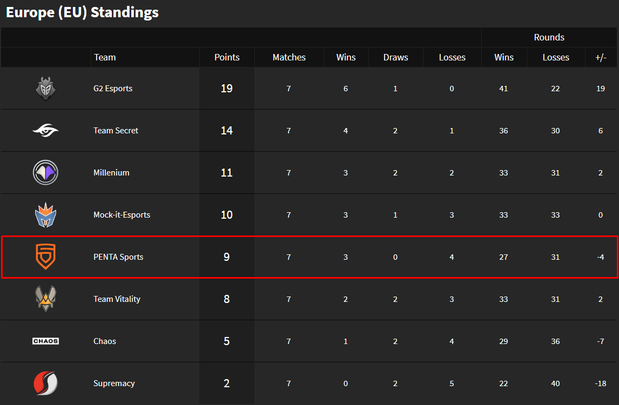Sort by the Matches column header

289,57
